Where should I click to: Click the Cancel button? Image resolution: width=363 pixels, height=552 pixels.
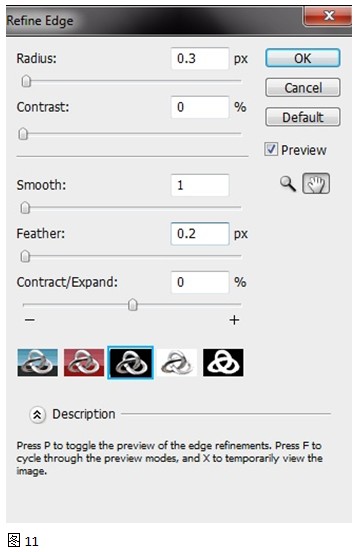[x=303, y=88]
